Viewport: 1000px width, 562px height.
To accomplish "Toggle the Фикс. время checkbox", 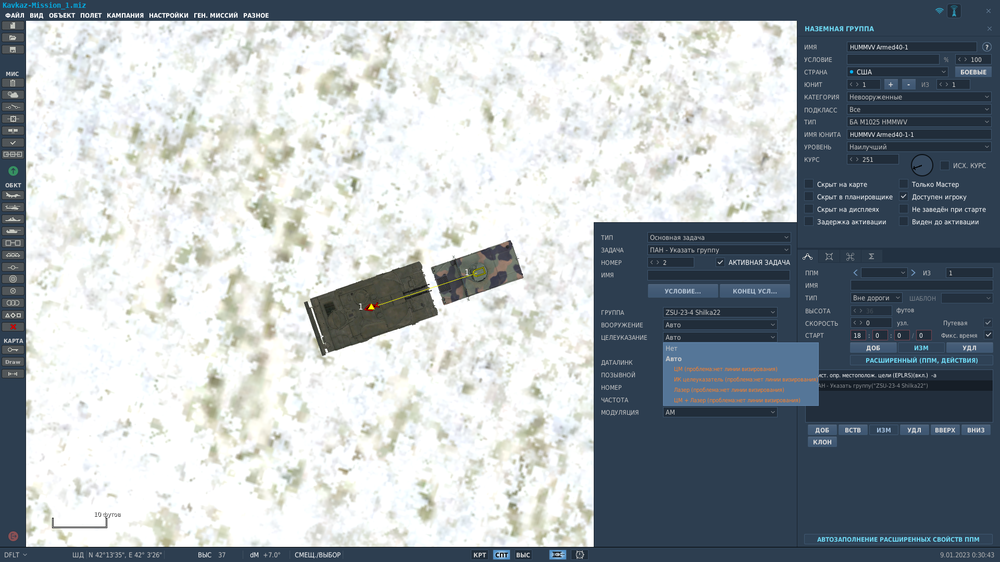I will (x=988, y=336).
